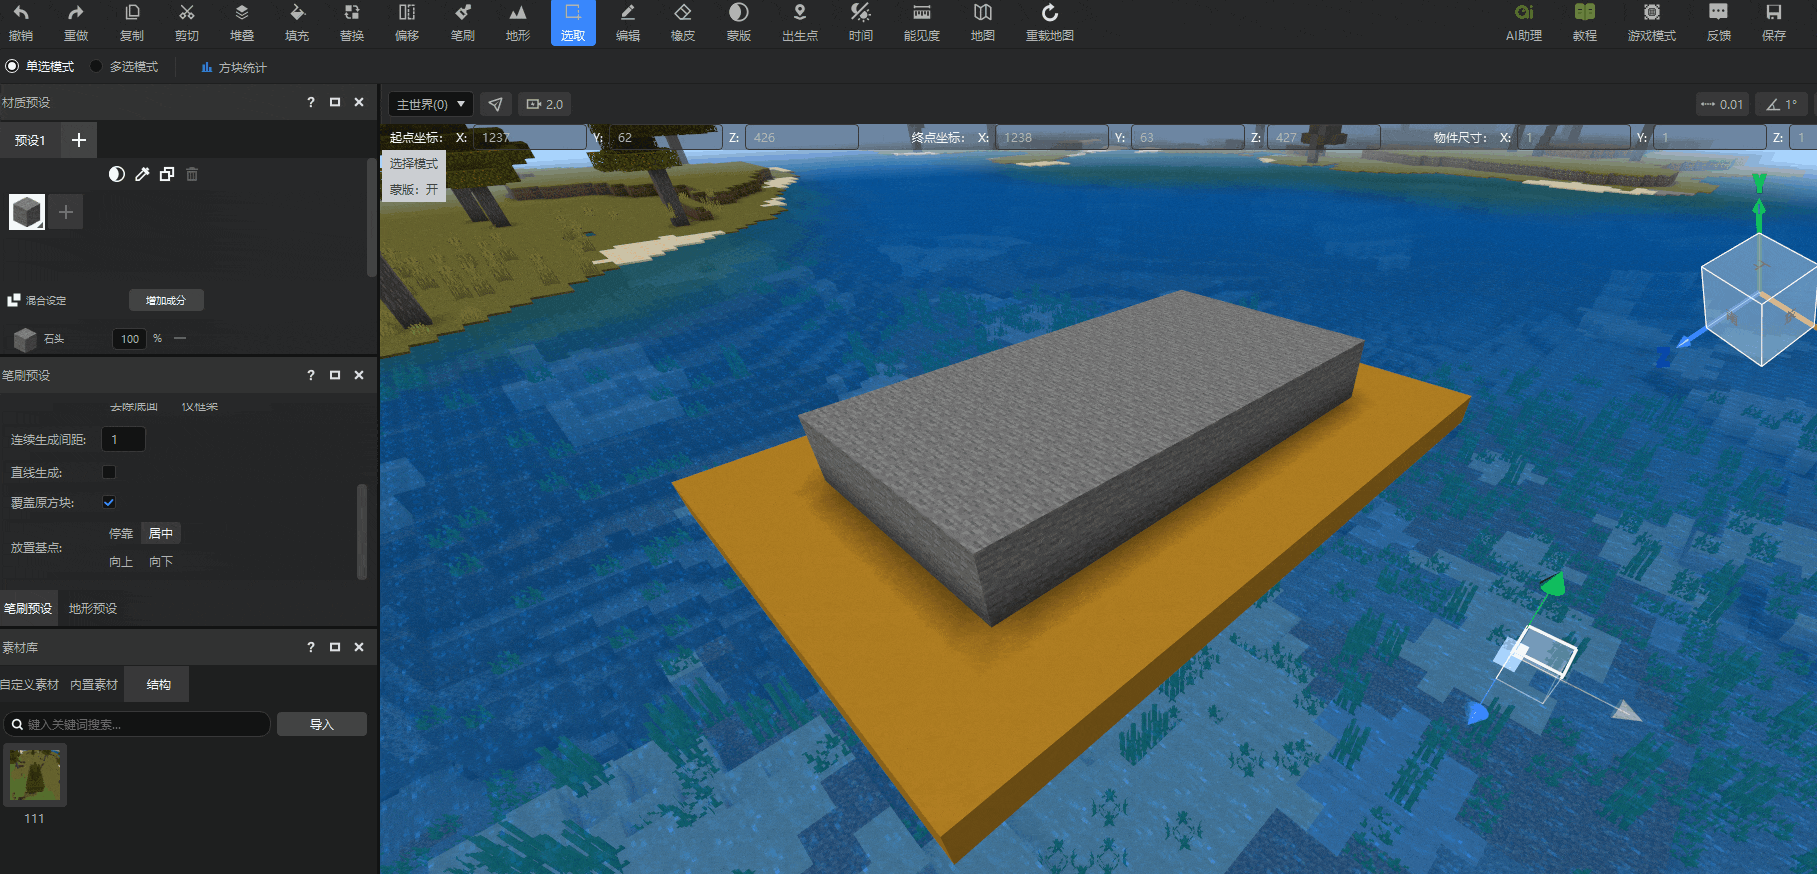Open the 自定义素材 tab
Screen dimensions: 1817x874
pyautogui.click(x=30, y=685)
